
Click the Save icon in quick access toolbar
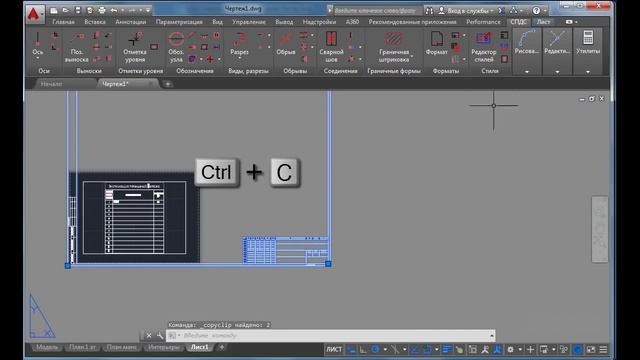tap(78, 10)
